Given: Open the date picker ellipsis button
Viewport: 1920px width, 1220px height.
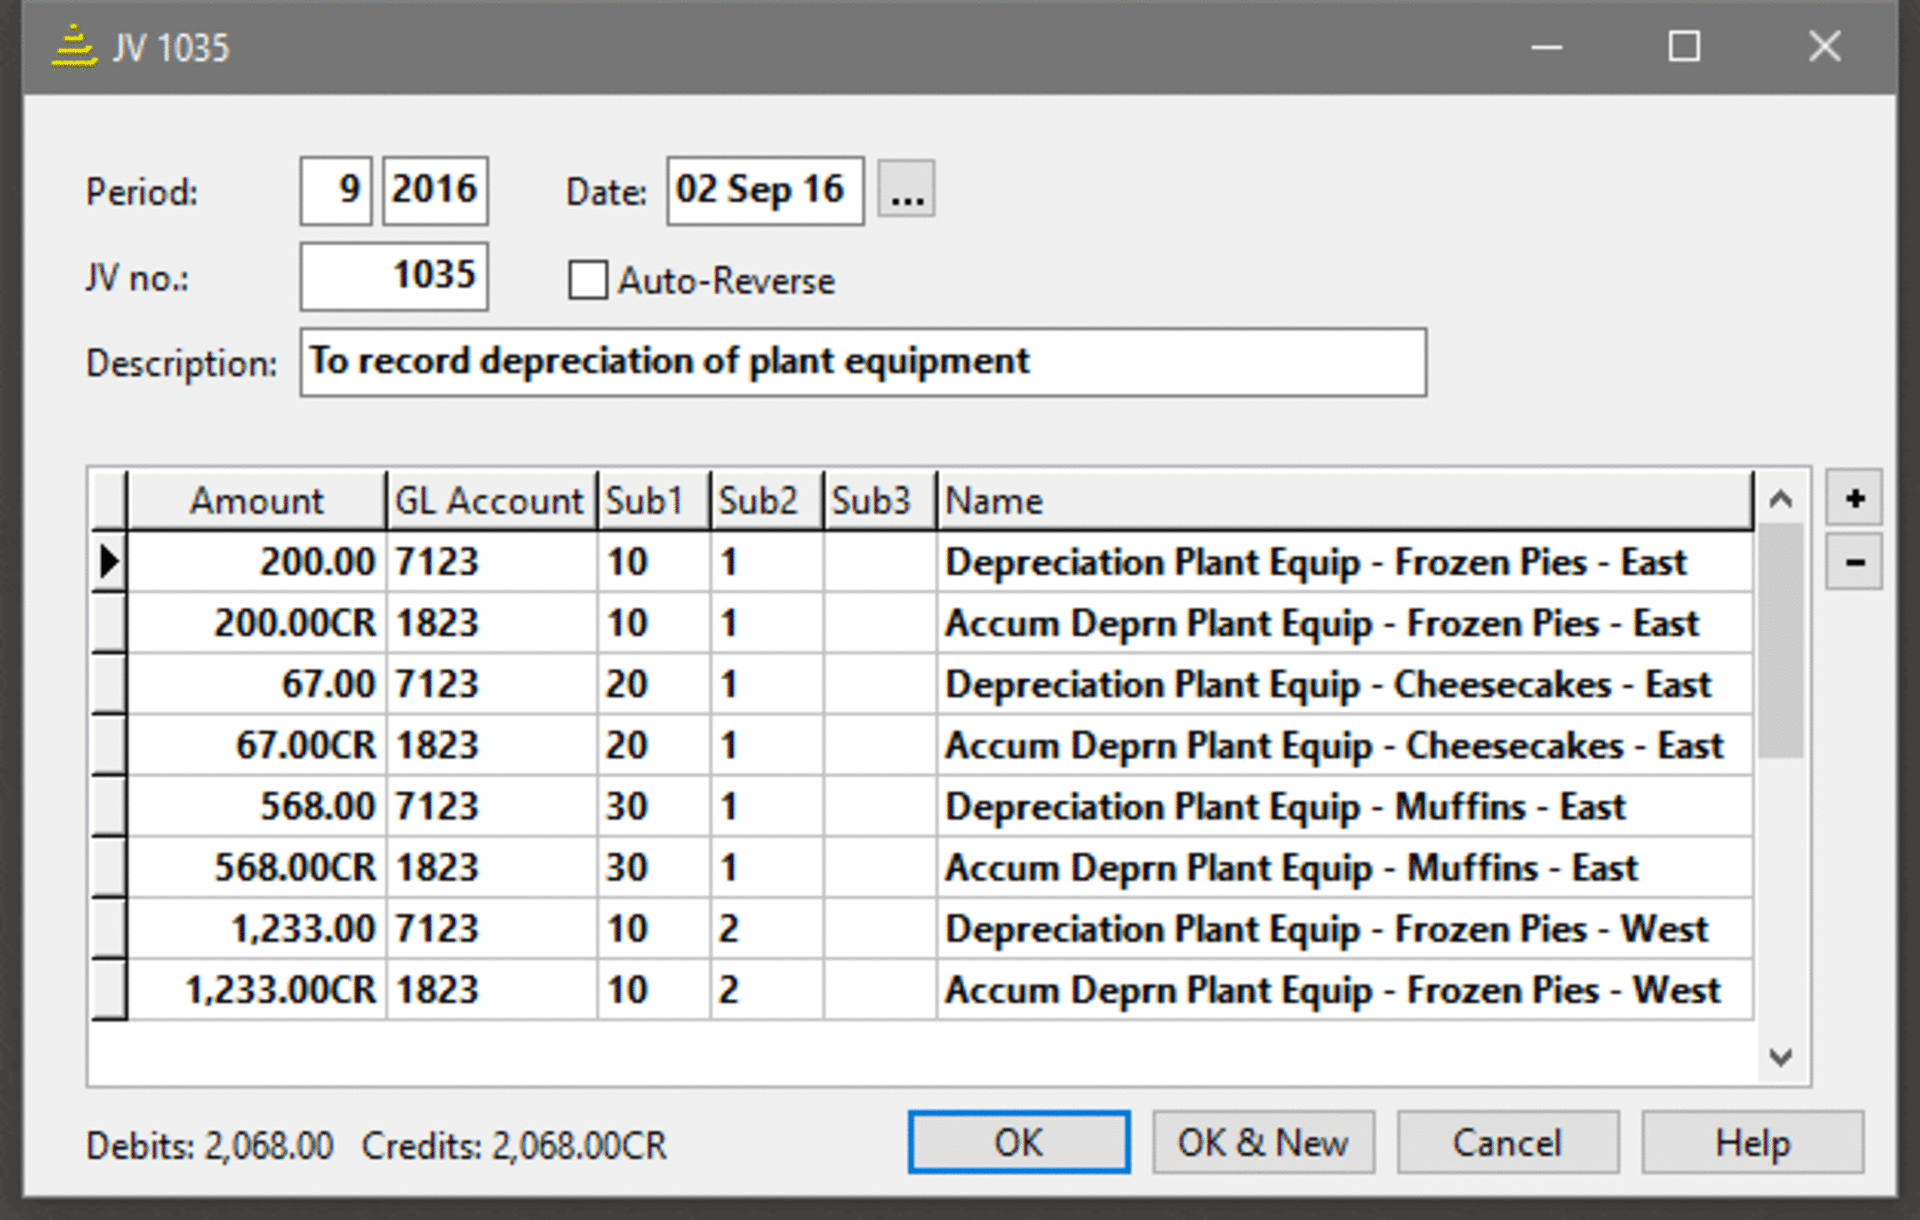Looking at the screenshot, I should coord(906,191).
